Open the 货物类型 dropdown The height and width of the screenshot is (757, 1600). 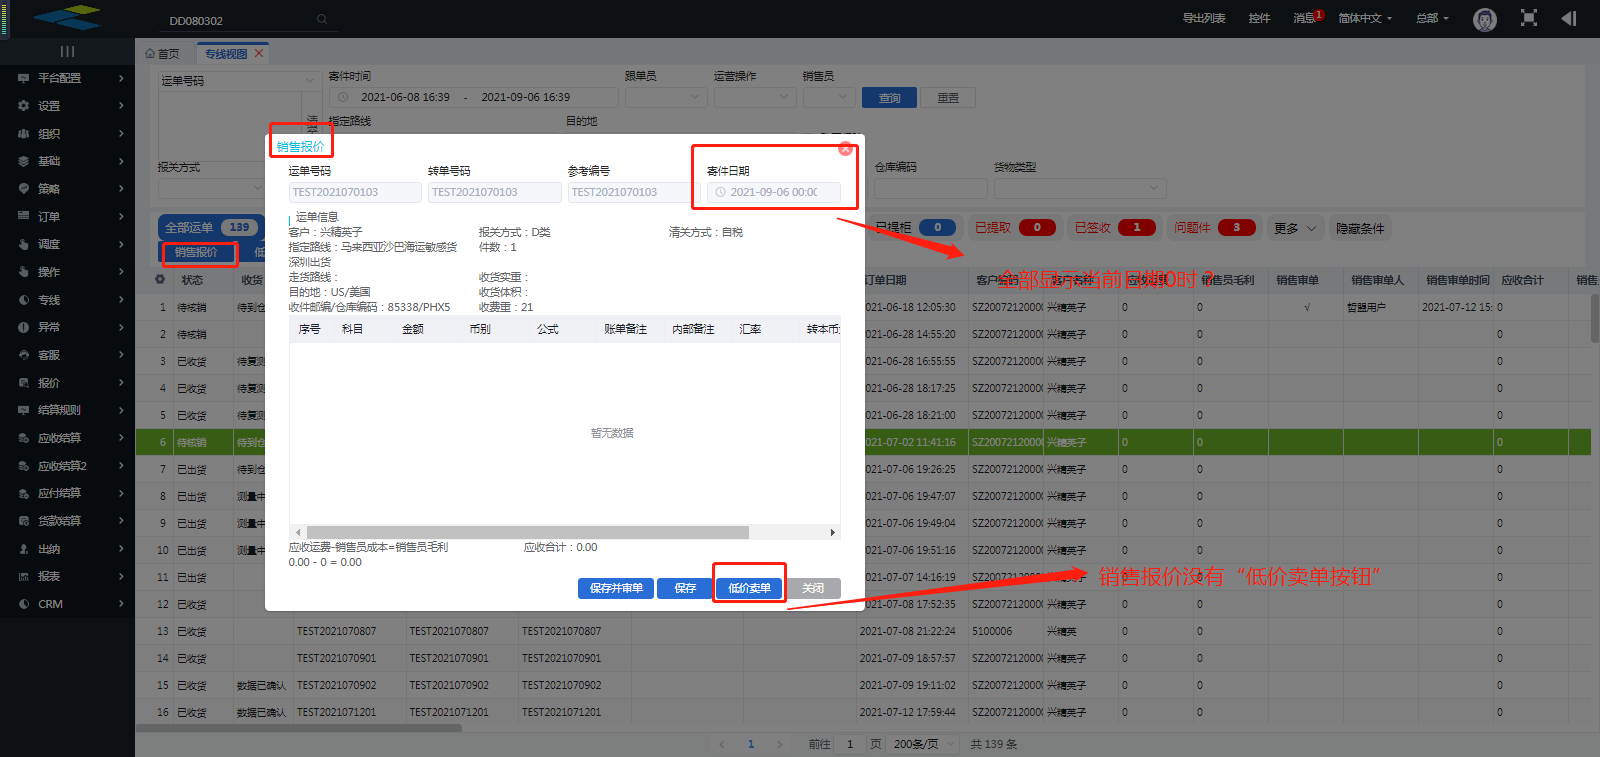click(x=1079, y=188)
